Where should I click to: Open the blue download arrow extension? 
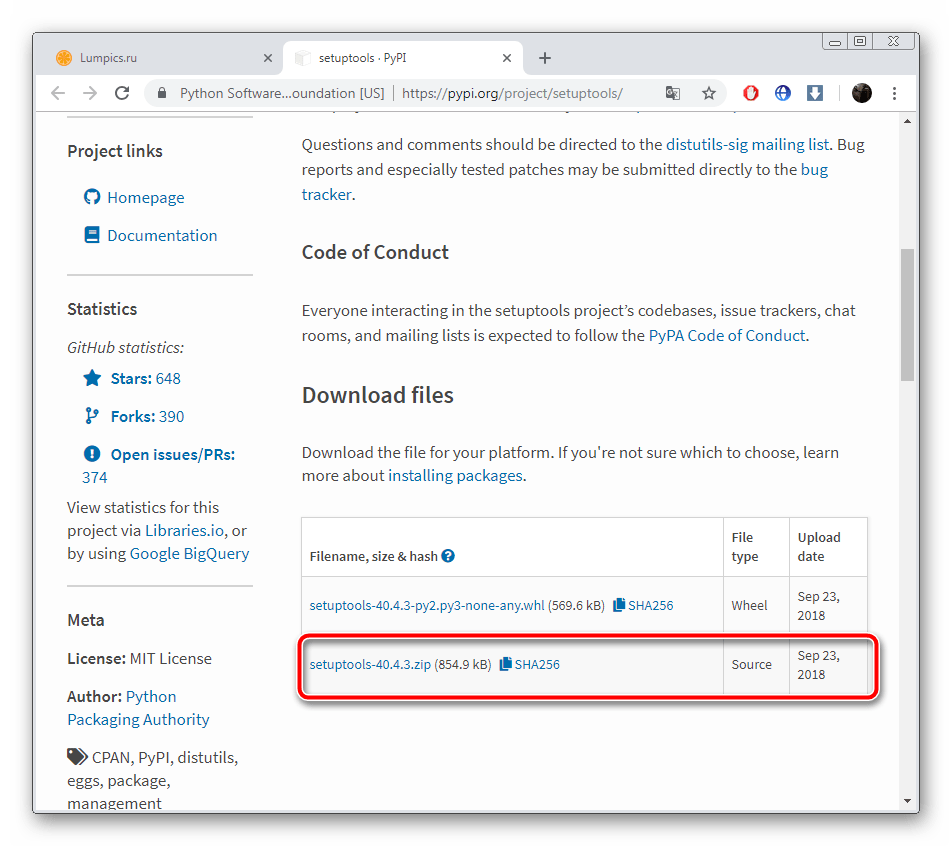pos(815,93)
